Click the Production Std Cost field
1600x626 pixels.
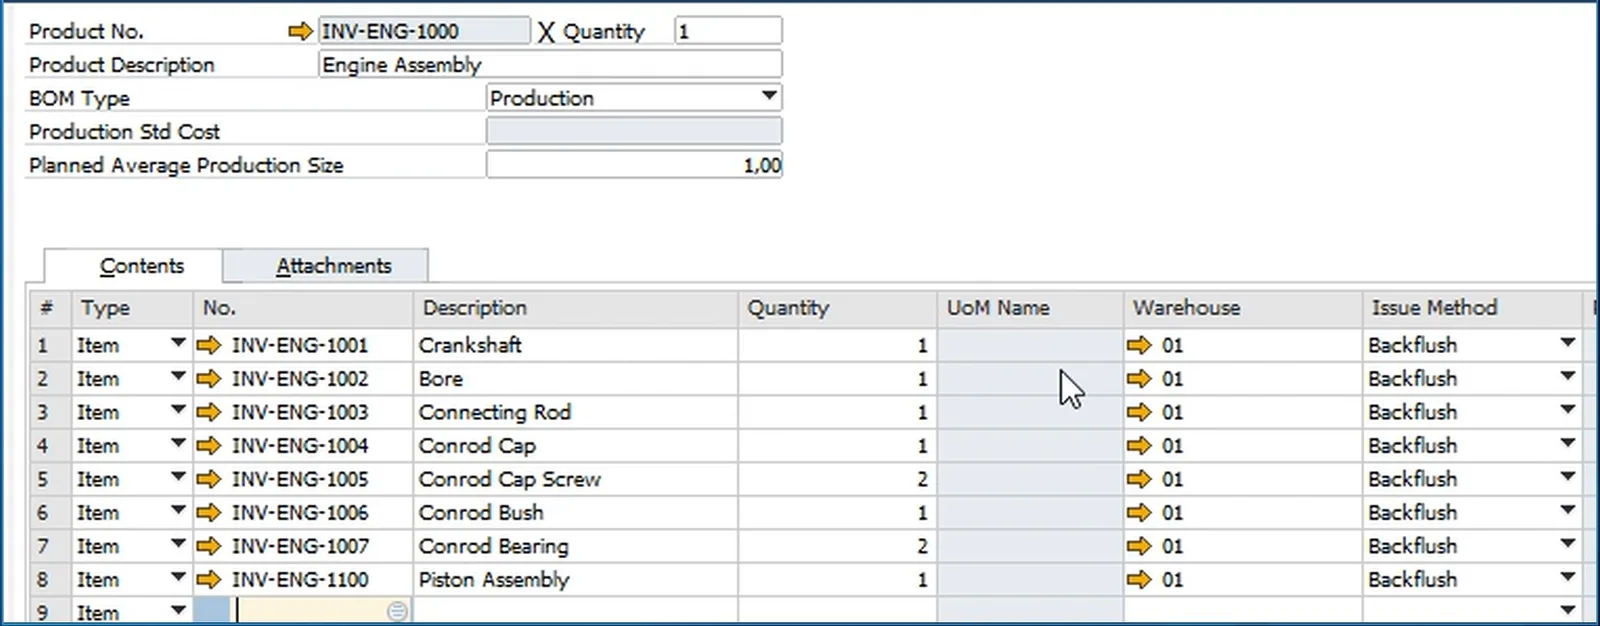pos(634,131)
